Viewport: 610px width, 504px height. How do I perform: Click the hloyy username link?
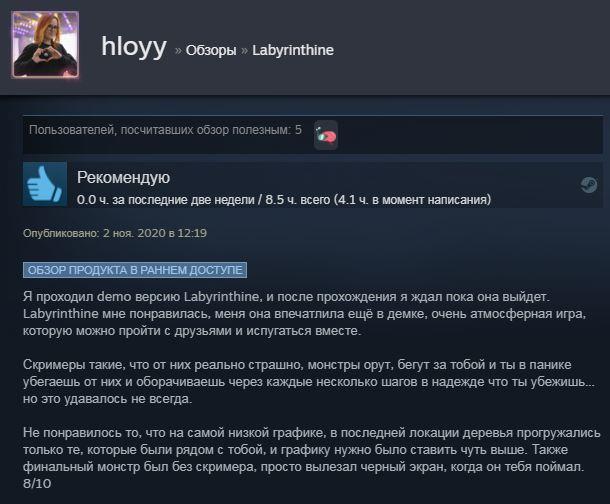tap(134, 47)
